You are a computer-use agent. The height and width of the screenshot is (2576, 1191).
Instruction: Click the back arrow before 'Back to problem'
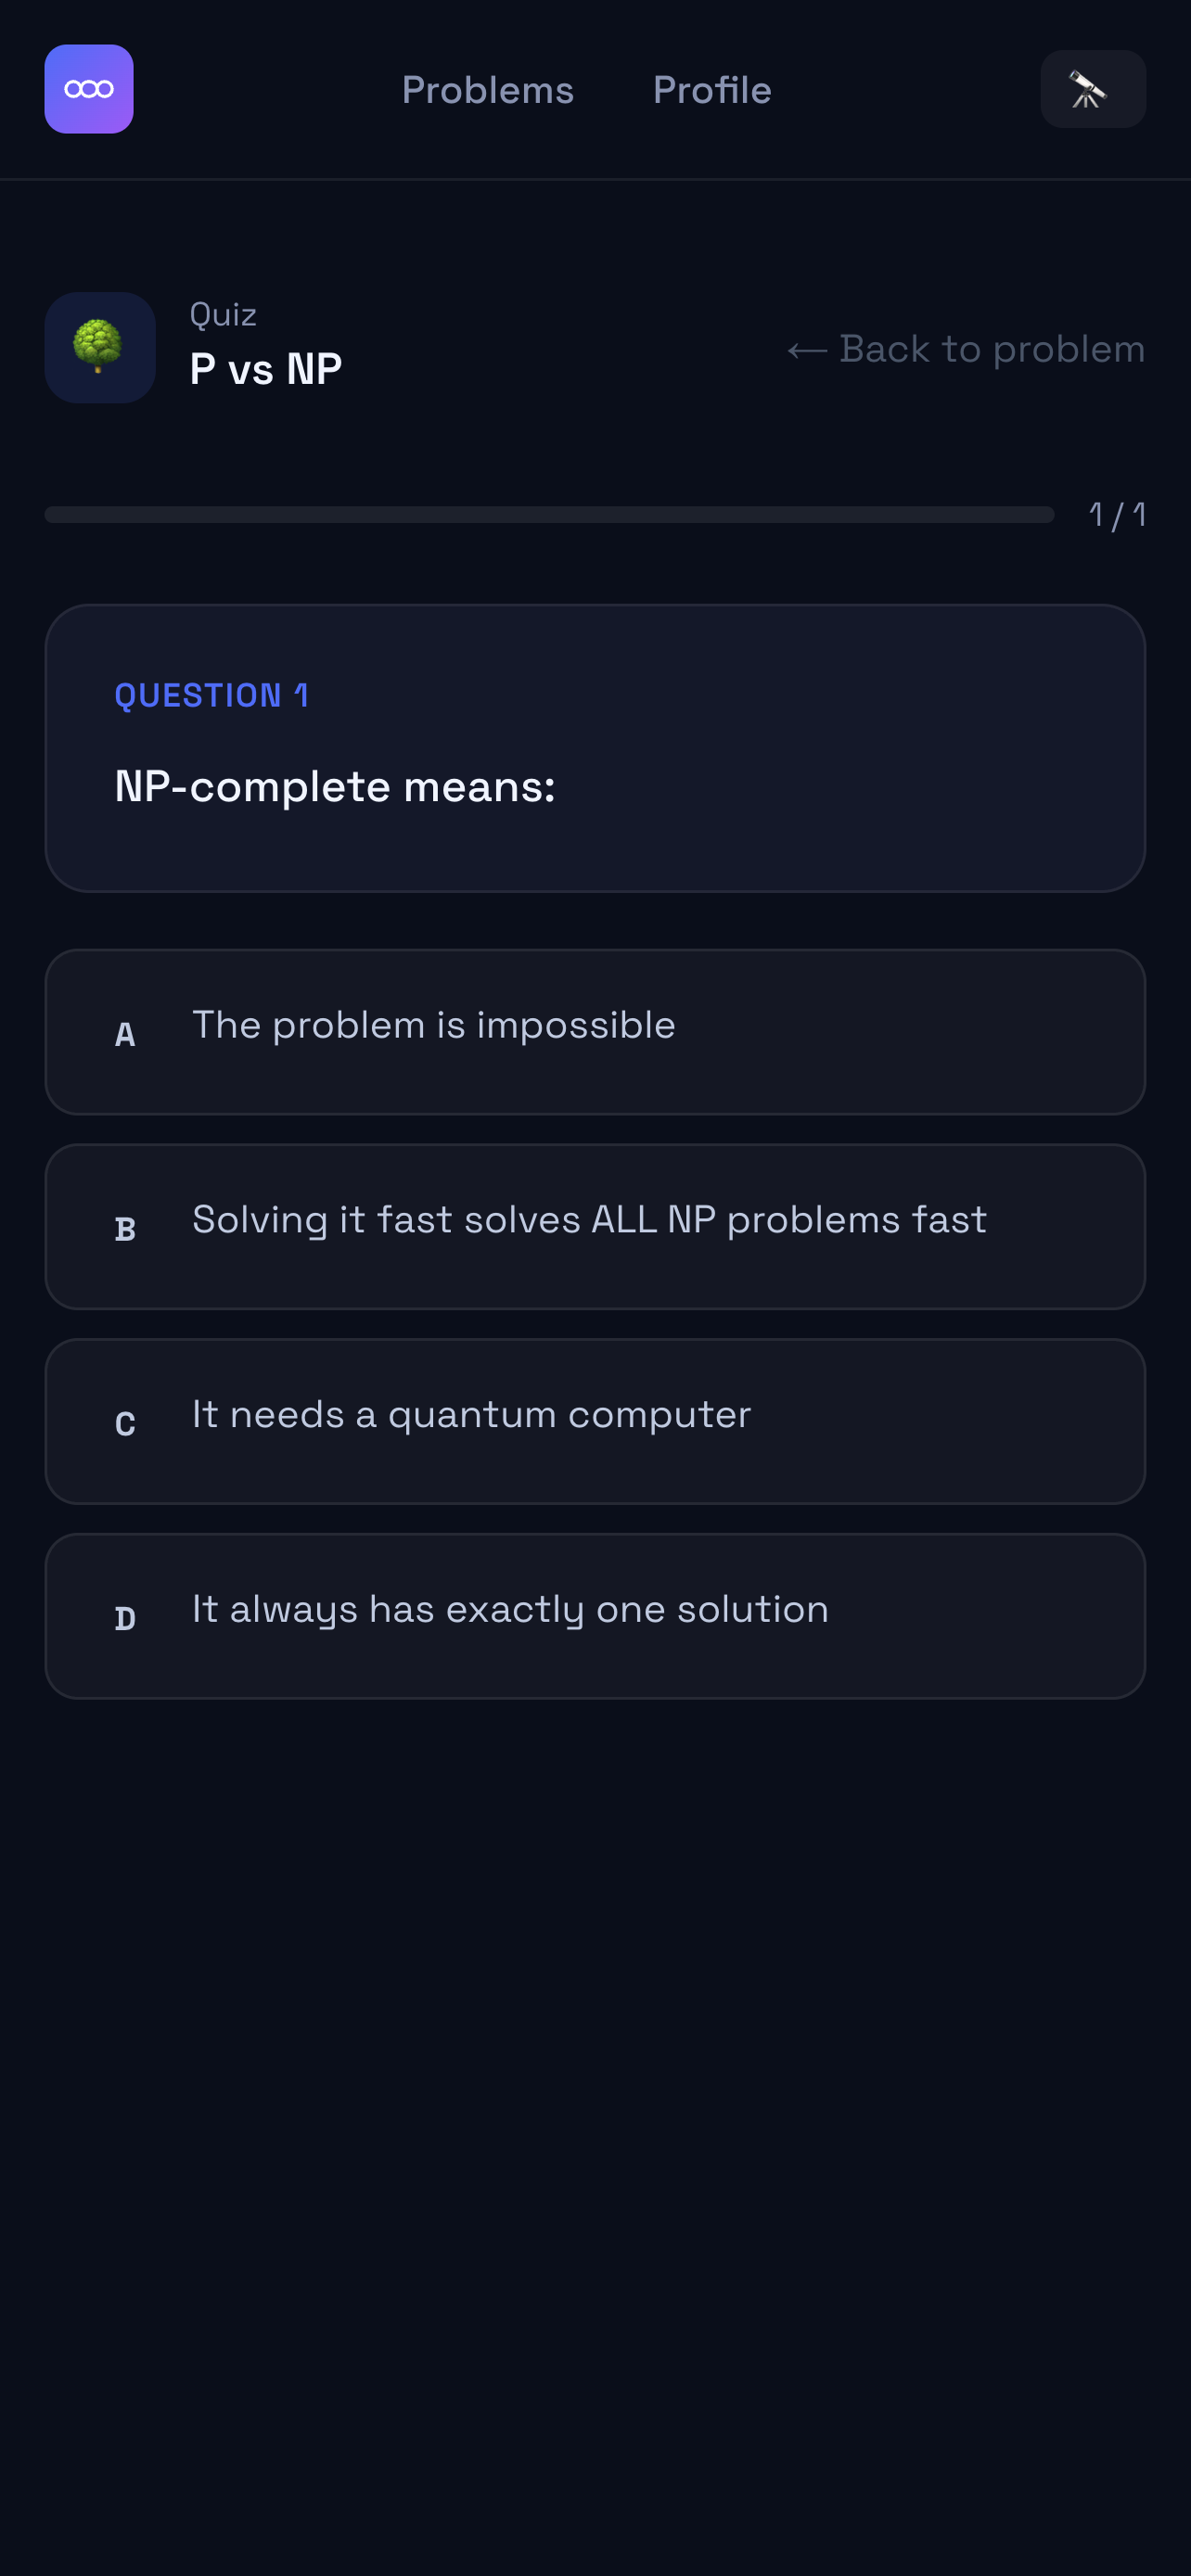coord(806,349)
